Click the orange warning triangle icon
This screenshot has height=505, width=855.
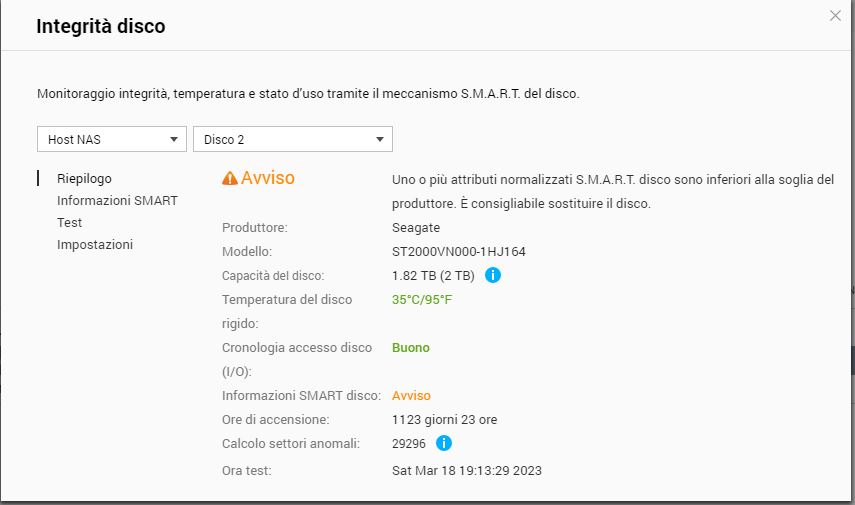click(x=230, y=178)
